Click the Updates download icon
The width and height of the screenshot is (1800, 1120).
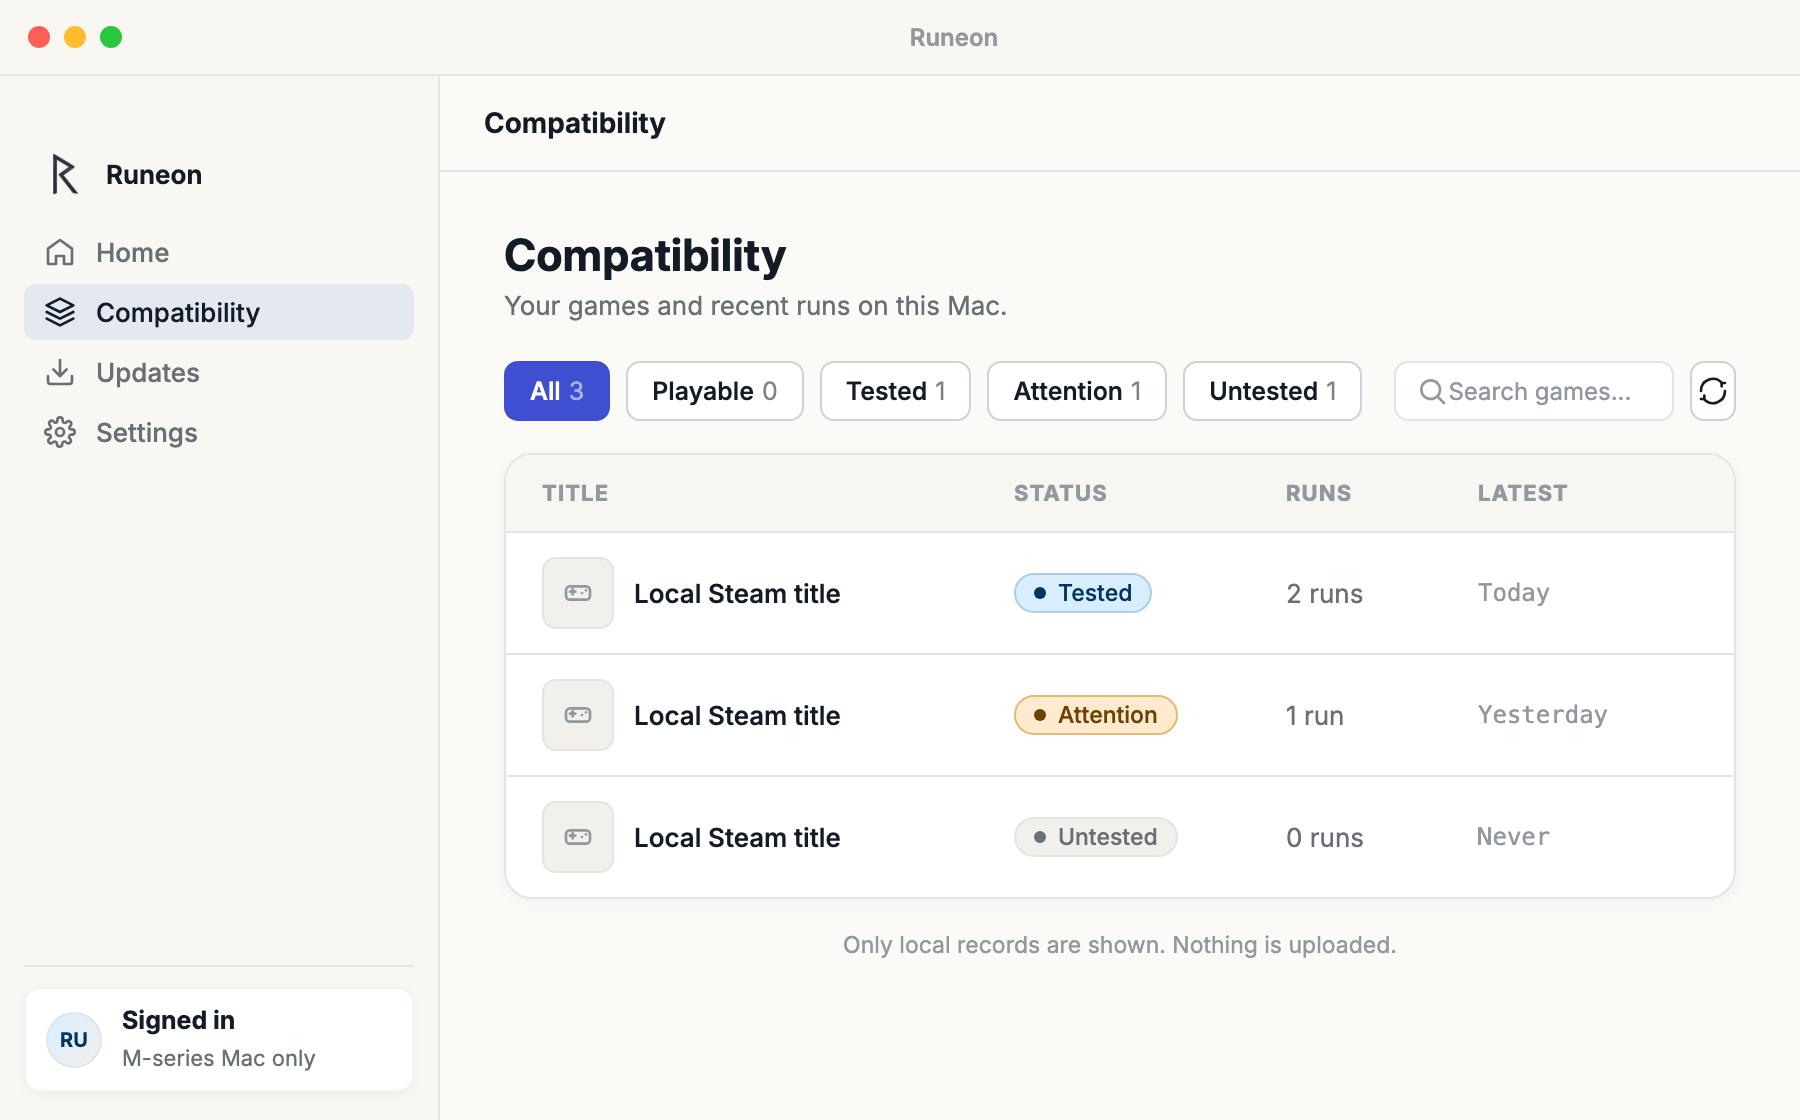[60, 372]
